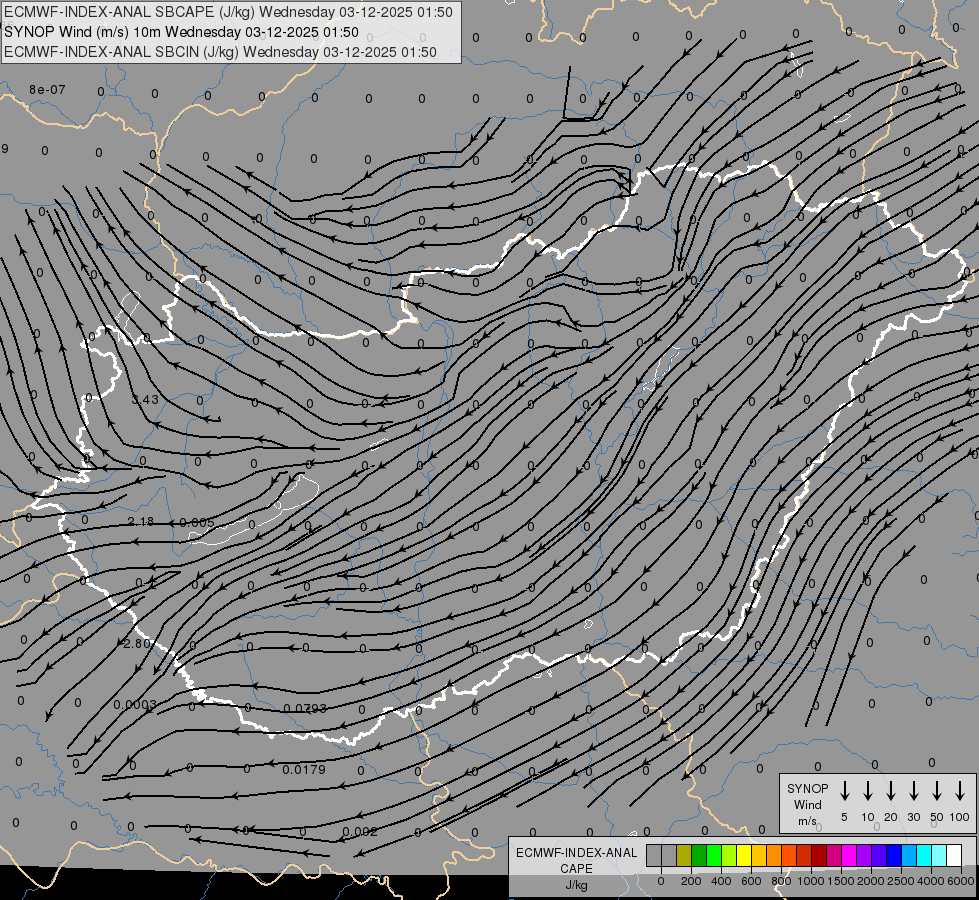Viewport: 979px width, 900px height.
Task: Click the 3.43 value on the map
Action: [x=145, y=399]
